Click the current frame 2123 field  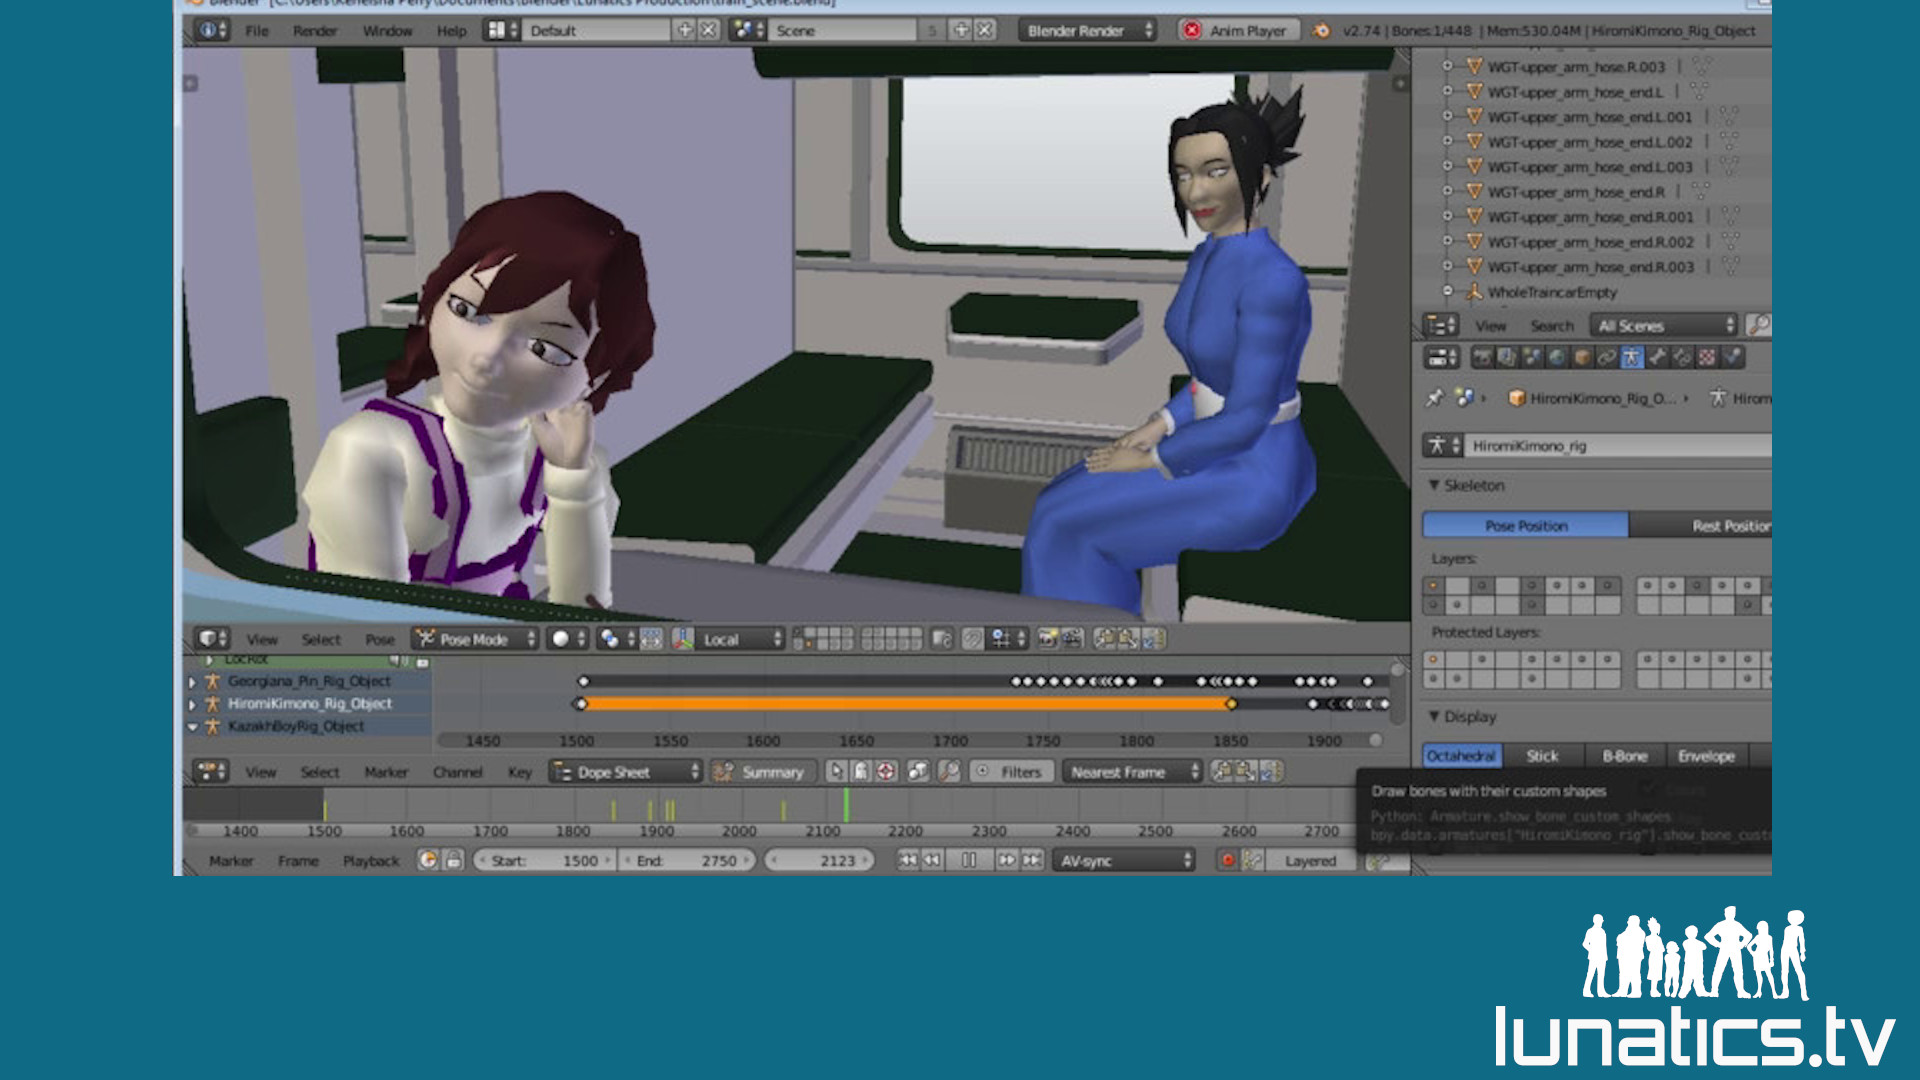pos(819,861)
